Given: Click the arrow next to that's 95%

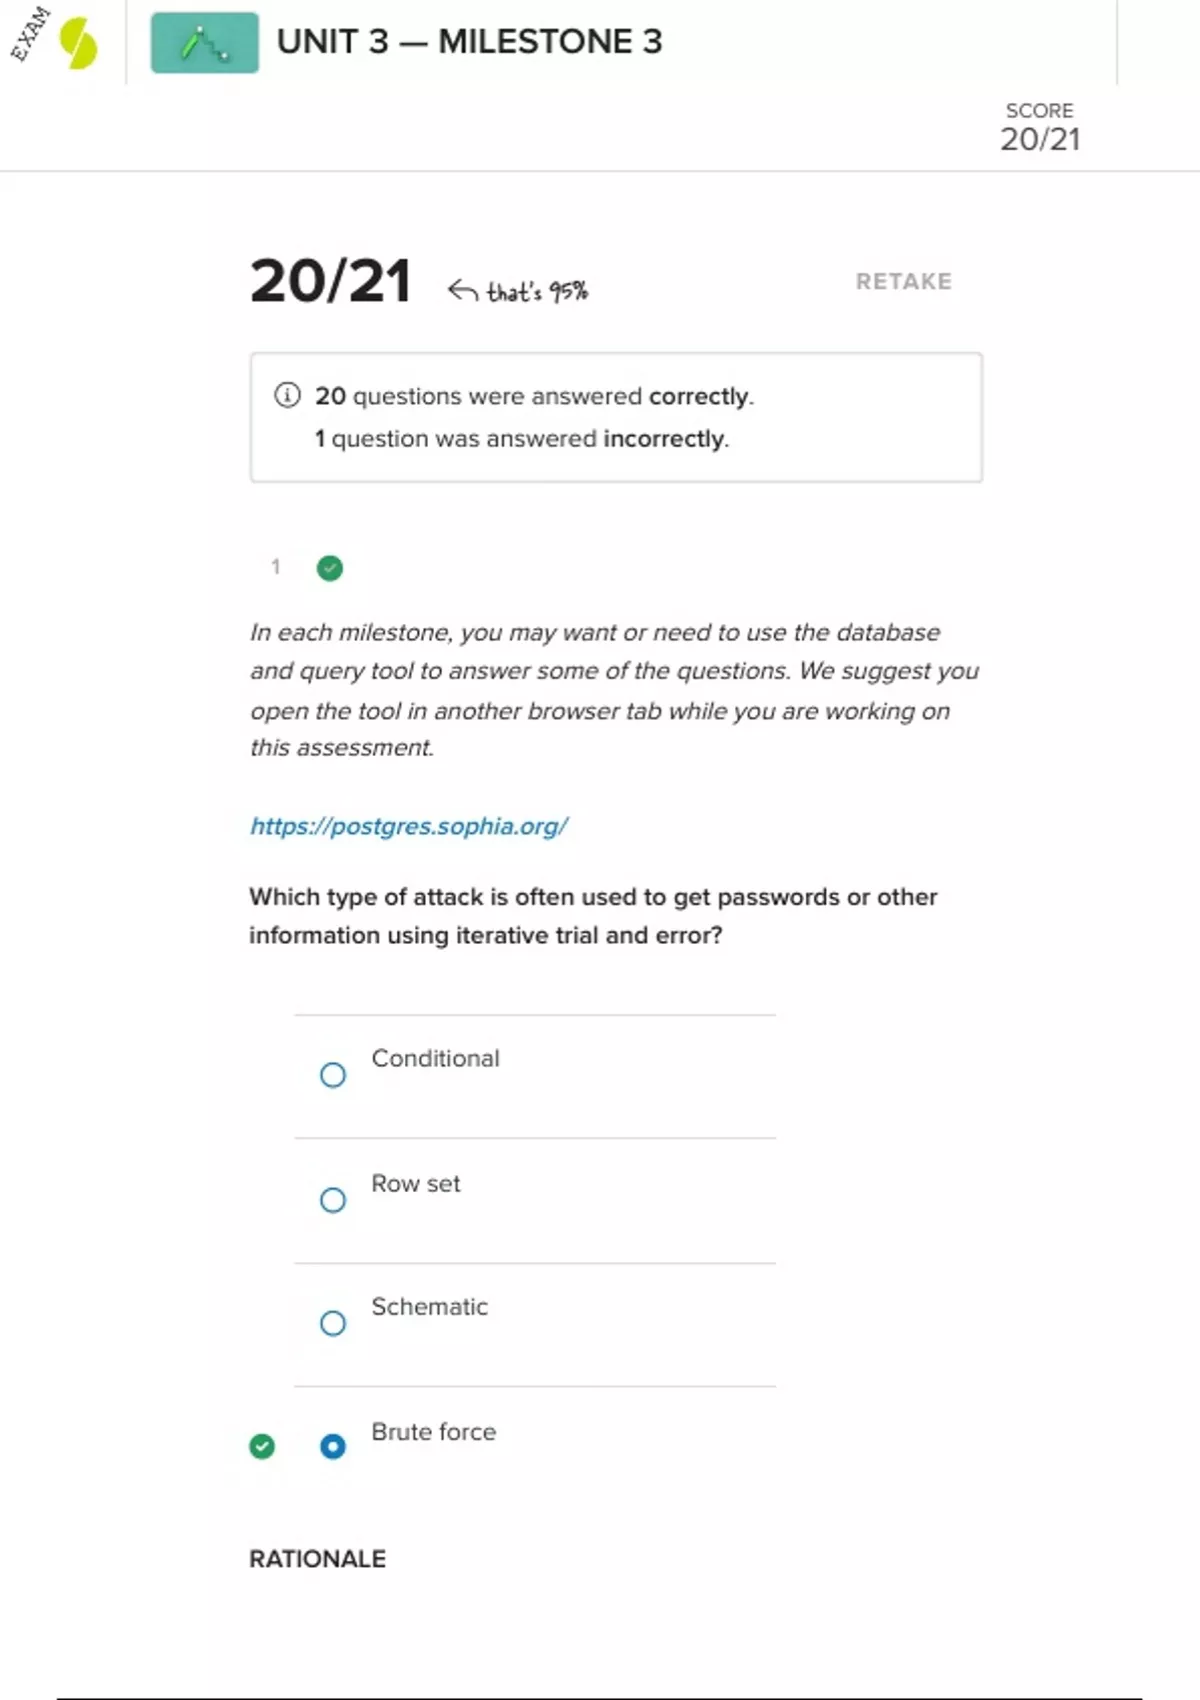Looking at the screenshot, I should [462, 290].
